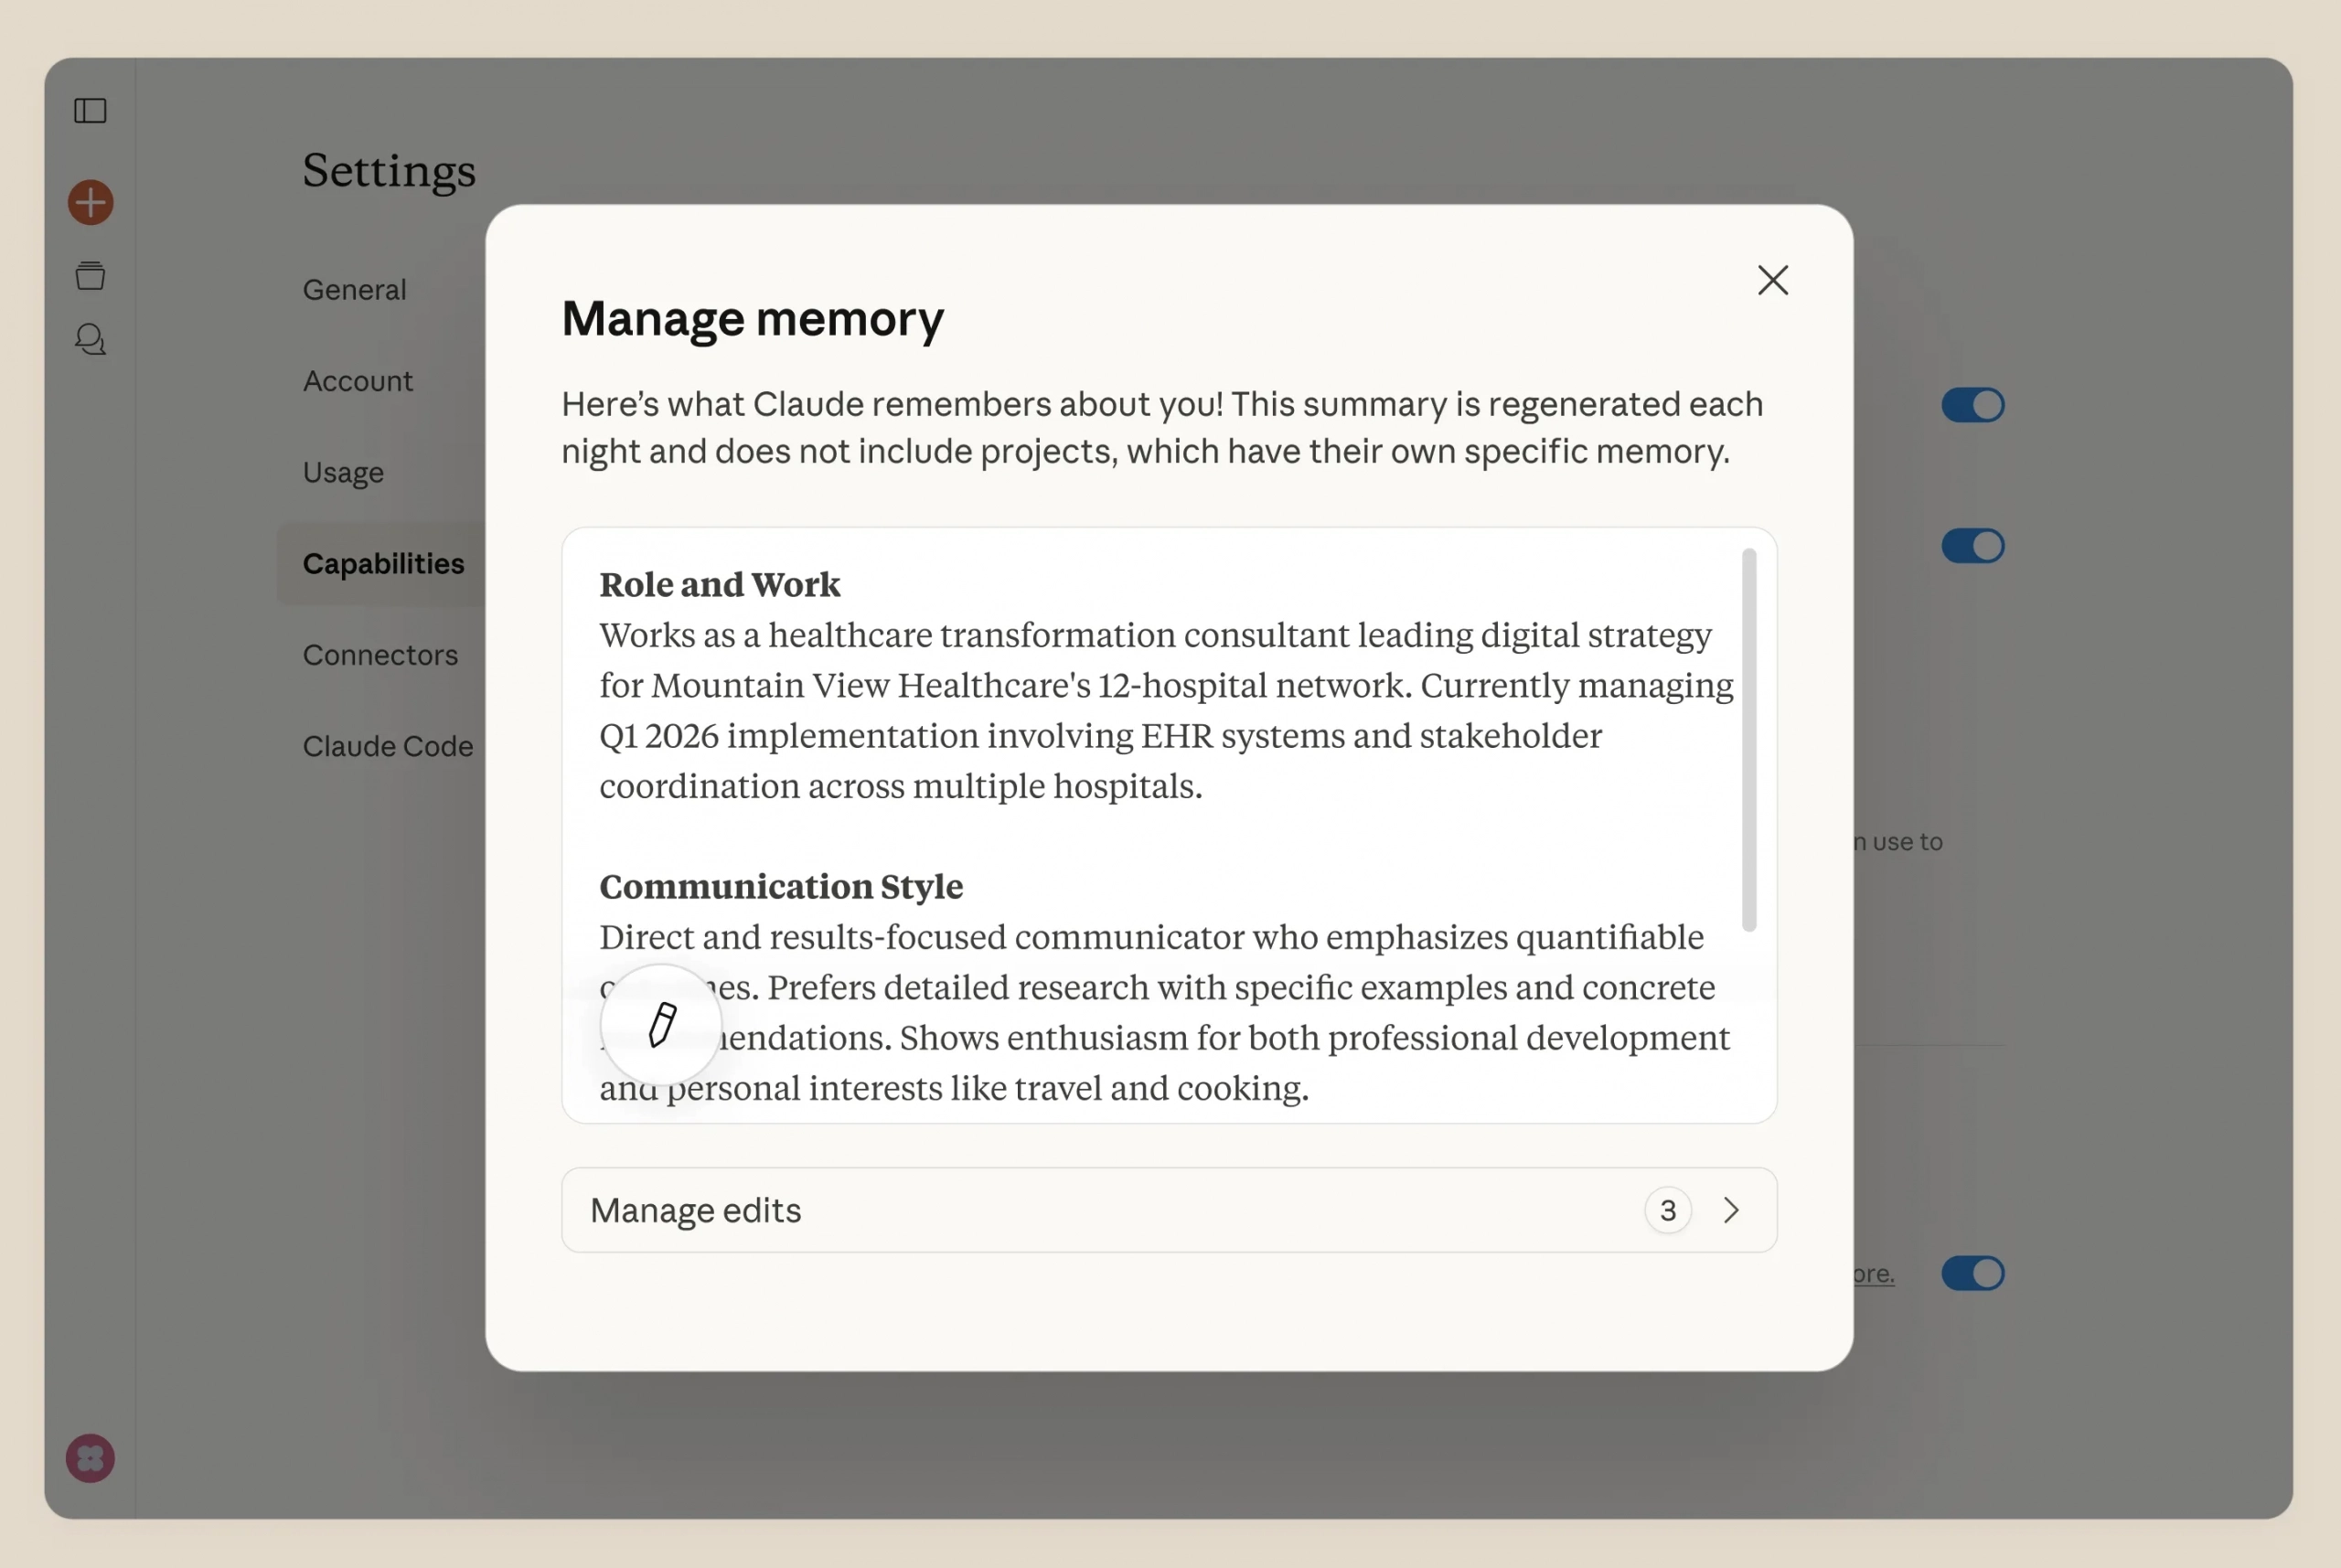The height and width of the screenshot is (1568, 2341).
Task: Click the underlined learn more link
Action: tap(1873, 1274)
